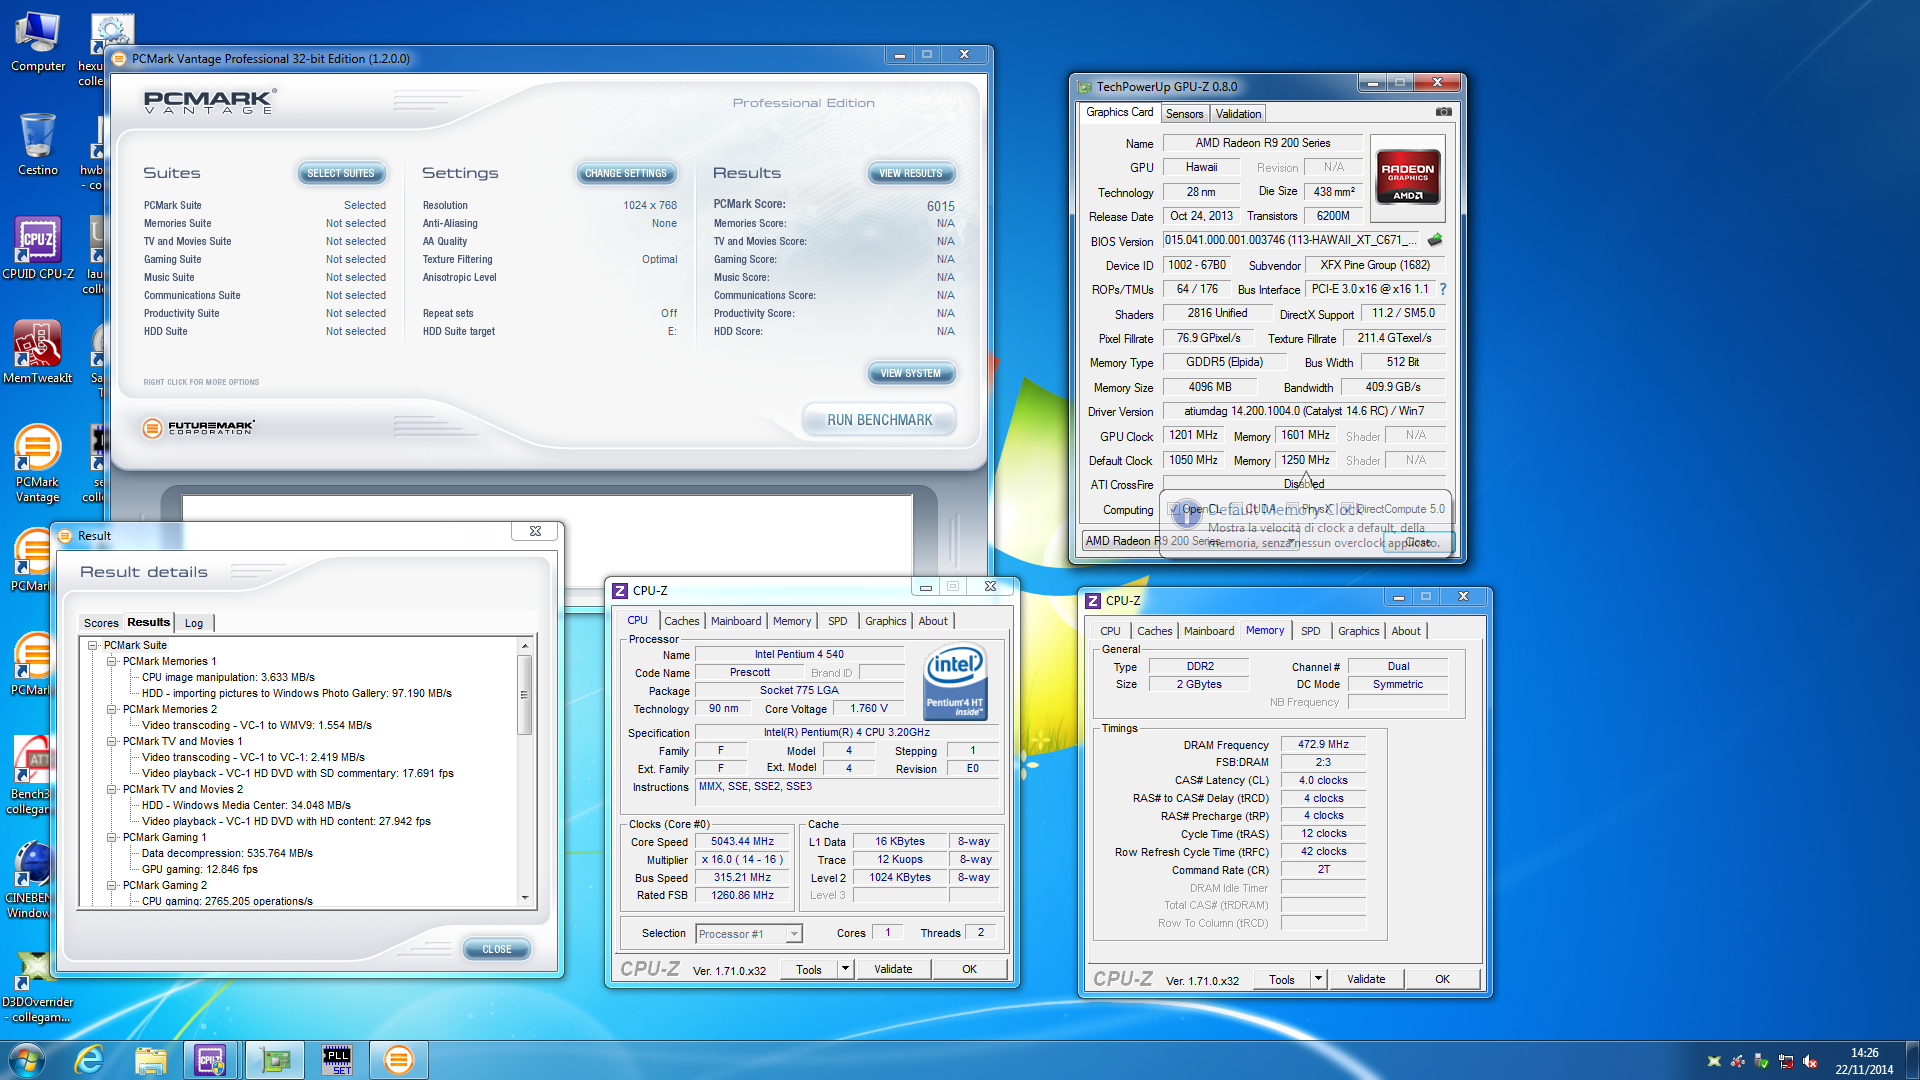
Task: Click the VIEW SYSTEM button
Action: (x=911, y=373)
